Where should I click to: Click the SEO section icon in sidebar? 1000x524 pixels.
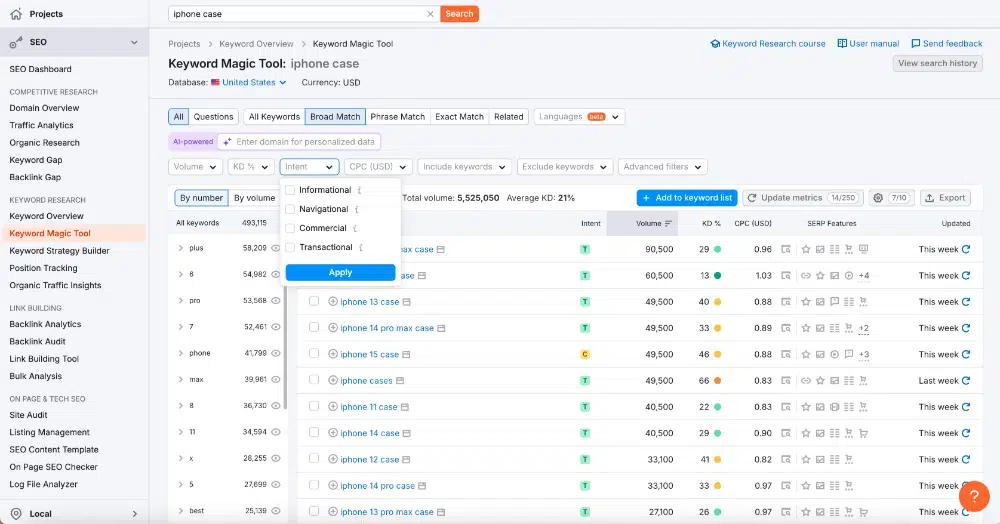(16, 42)
